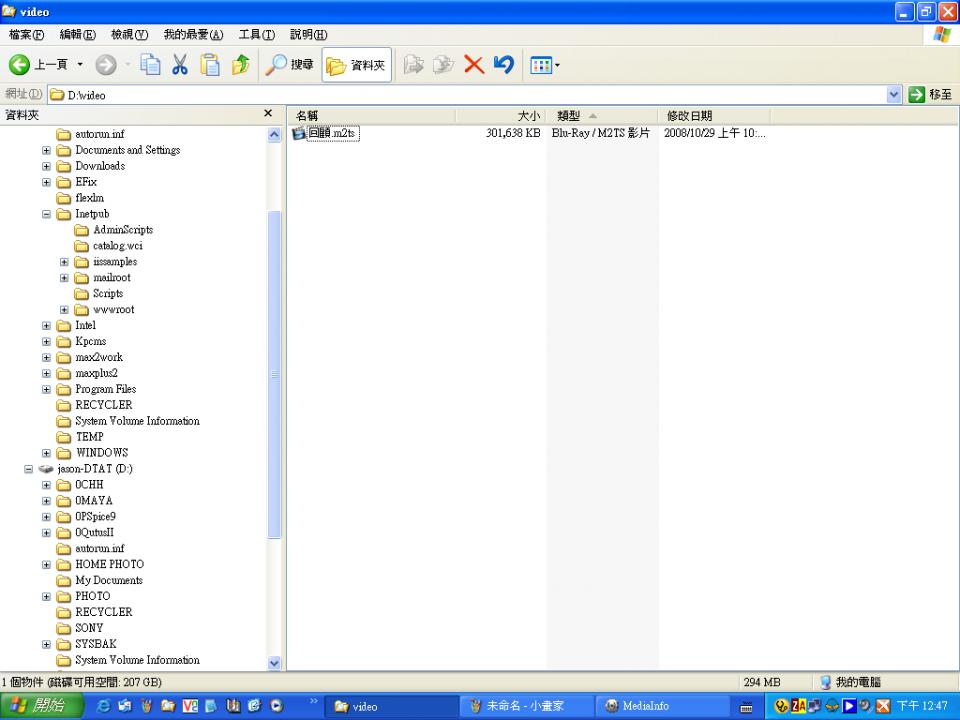Select the My Documents folder in tree

(x=100, y=580)
